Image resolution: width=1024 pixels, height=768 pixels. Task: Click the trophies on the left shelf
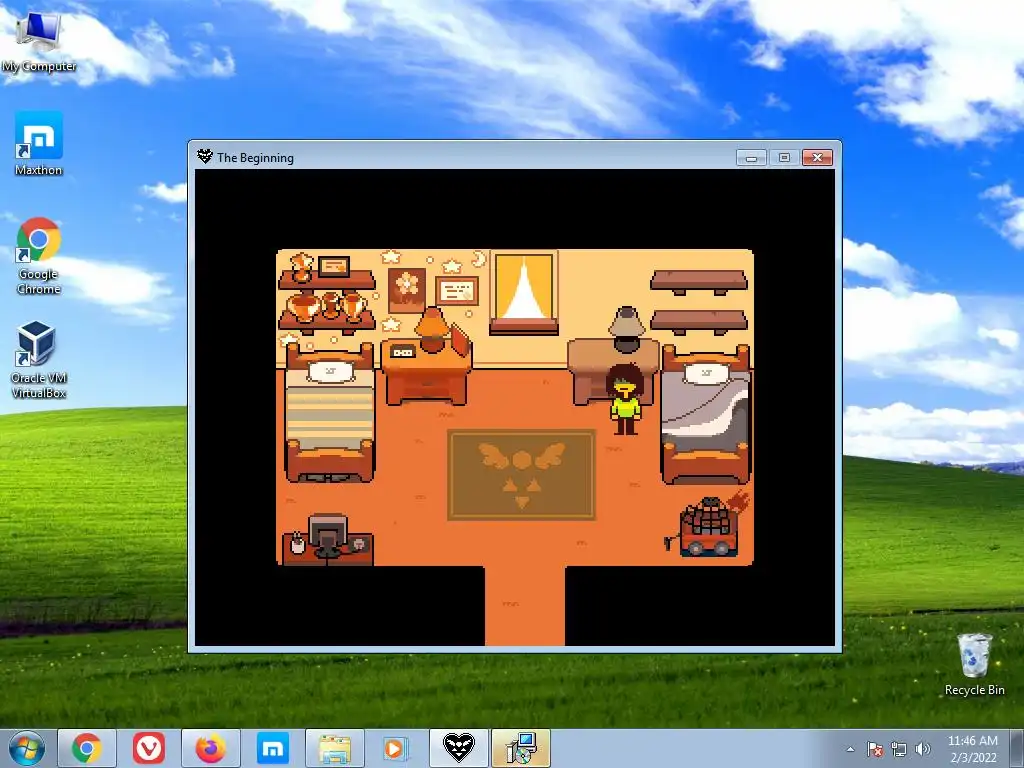(x=327, y=306)
